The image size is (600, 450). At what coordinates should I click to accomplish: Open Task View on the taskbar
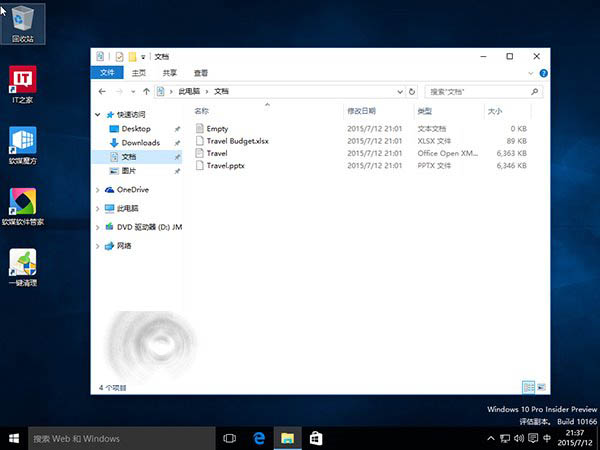230,439
